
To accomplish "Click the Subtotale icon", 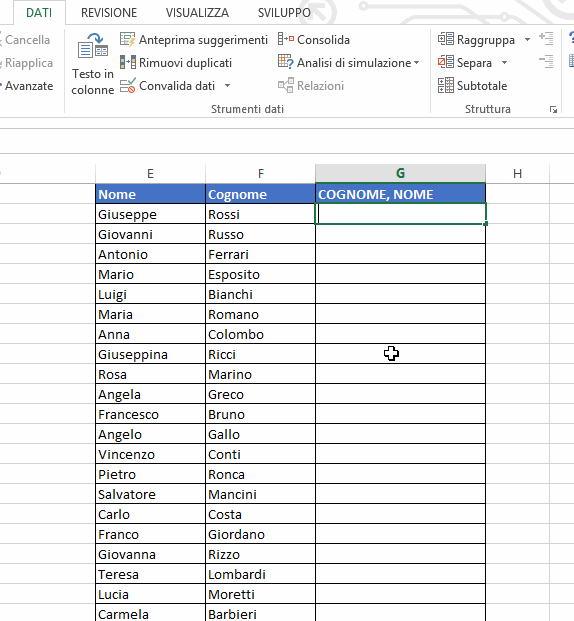I will [x=446, y=86].
